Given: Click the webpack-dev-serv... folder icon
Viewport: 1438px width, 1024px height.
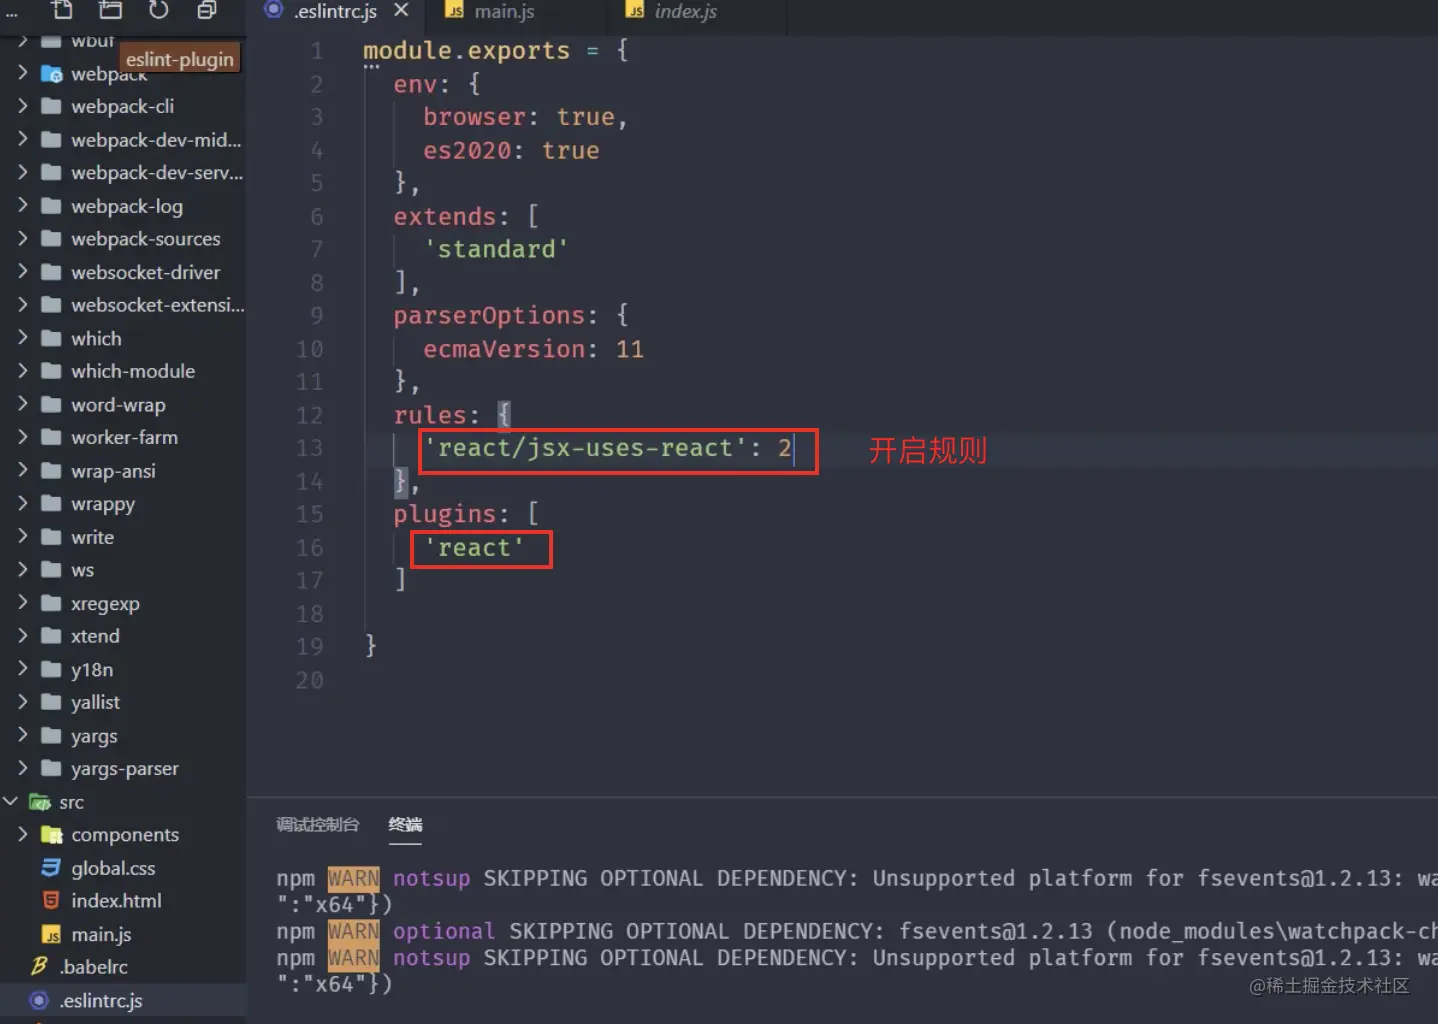Looking at the screenshot, I should [x=51, y=172].
